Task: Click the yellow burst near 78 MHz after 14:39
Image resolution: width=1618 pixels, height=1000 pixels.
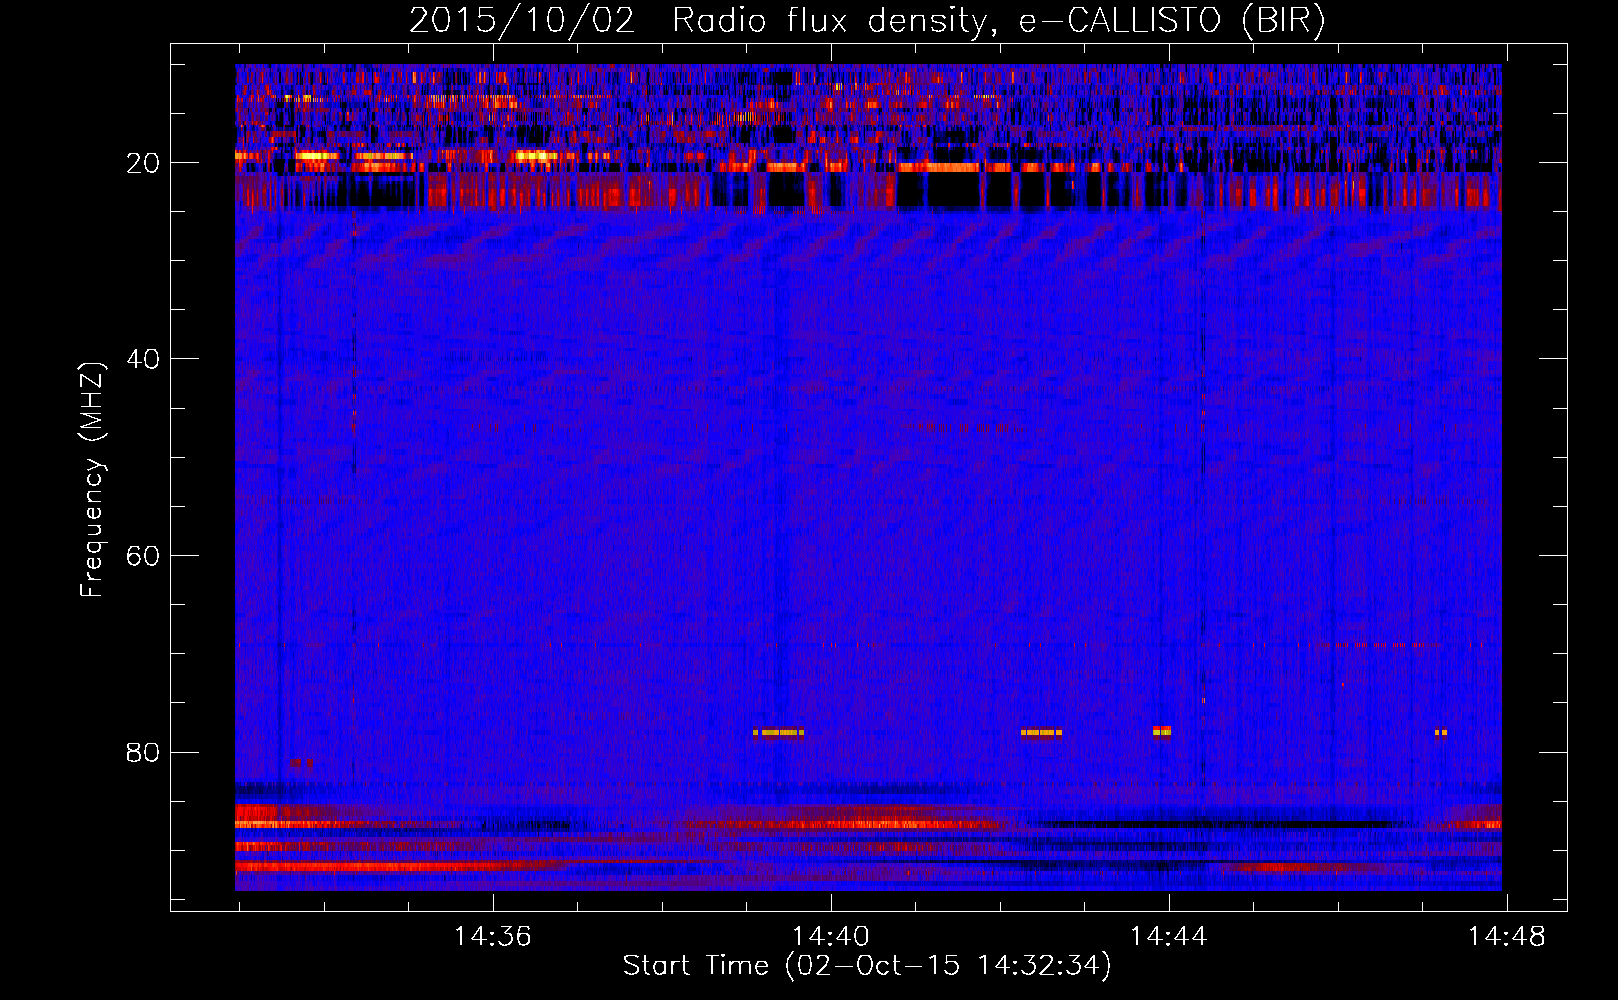Action: tap(778, 732)
